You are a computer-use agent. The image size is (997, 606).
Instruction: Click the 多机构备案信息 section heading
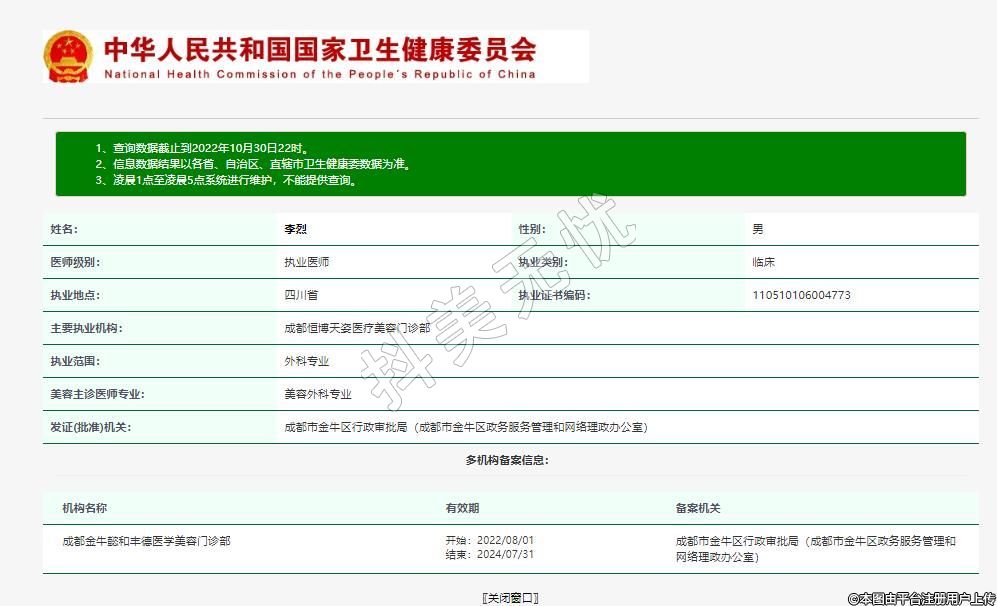pyautogui.click(x=507, y=460)
